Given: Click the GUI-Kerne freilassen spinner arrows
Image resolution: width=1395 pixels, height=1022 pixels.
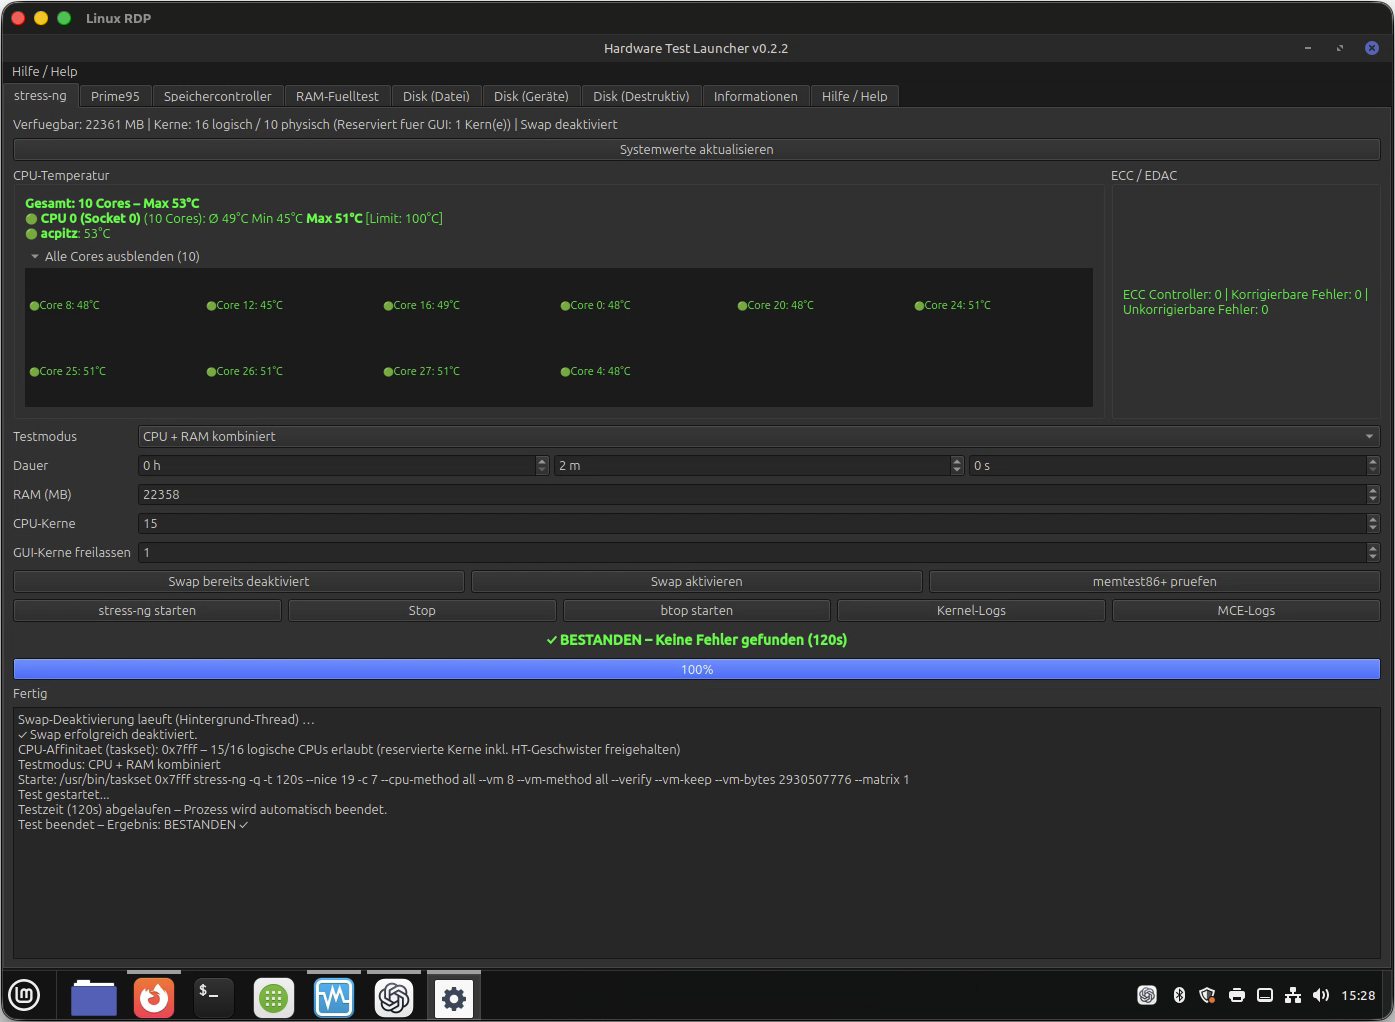Looking at the screenshot, I should pos(1373,552).
